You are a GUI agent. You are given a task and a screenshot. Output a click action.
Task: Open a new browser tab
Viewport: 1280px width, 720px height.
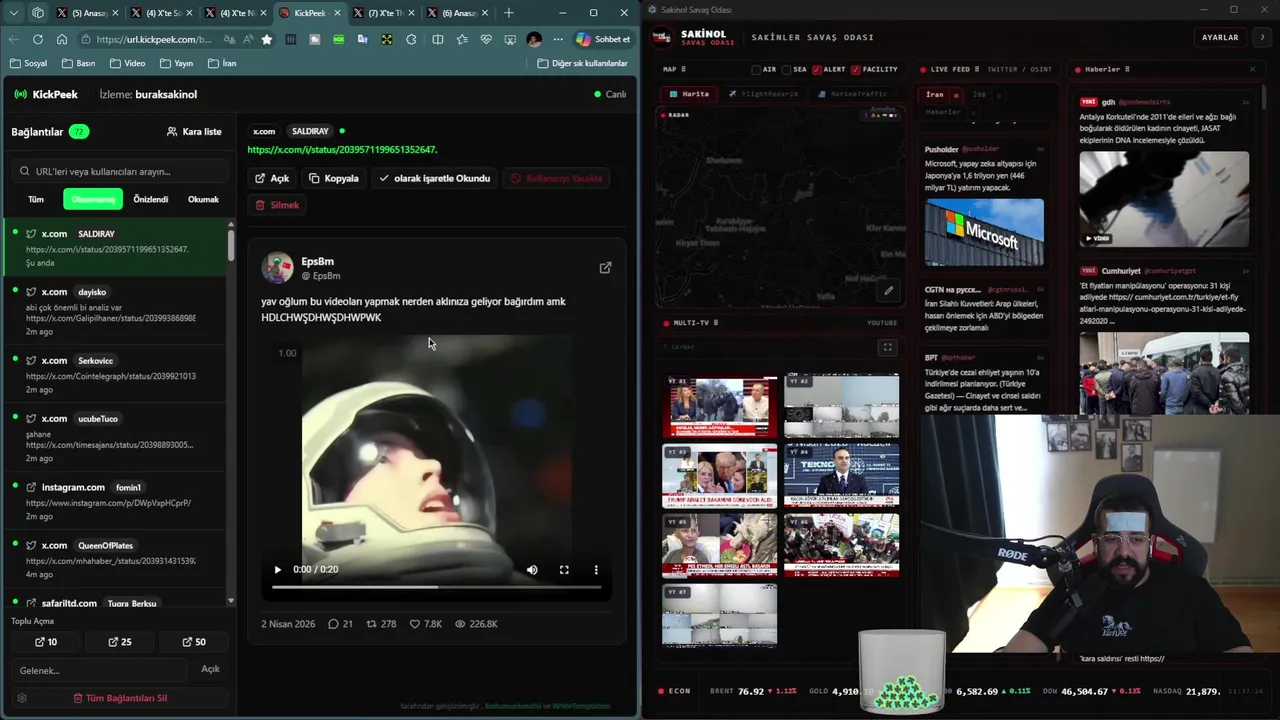509,13
